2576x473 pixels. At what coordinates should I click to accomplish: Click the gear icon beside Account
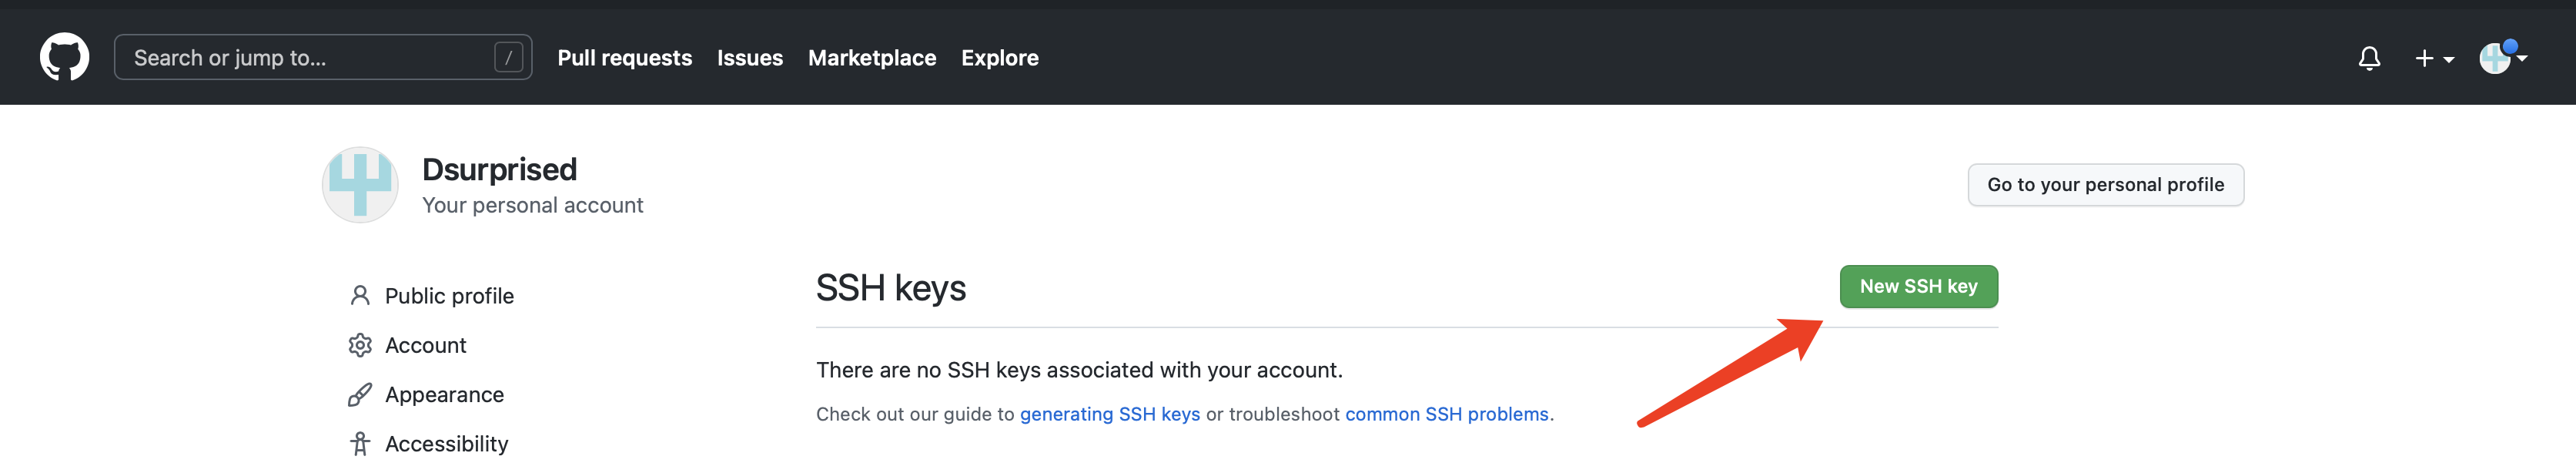[360, 345]
